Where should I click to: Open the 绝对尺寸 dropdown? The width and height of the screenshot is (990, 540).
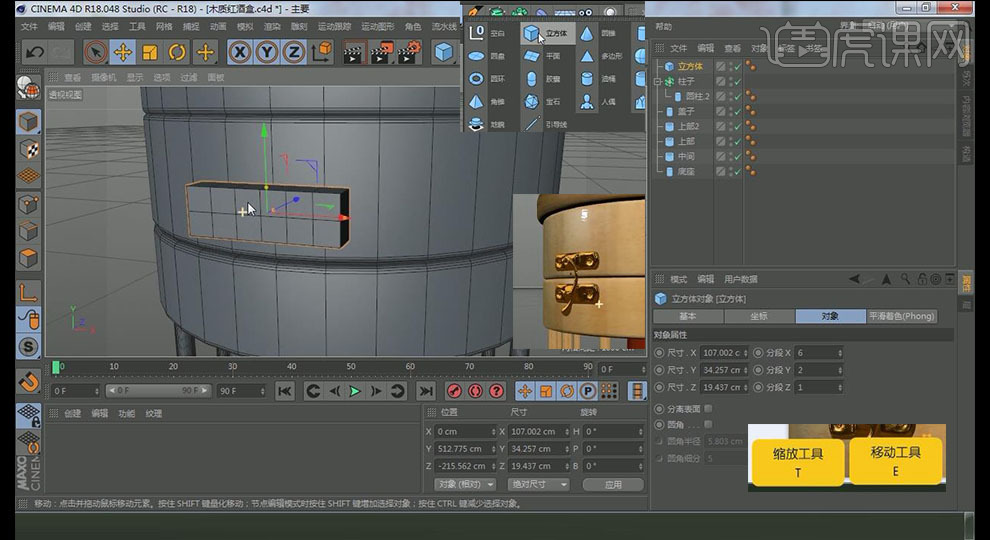pos(539,484)
